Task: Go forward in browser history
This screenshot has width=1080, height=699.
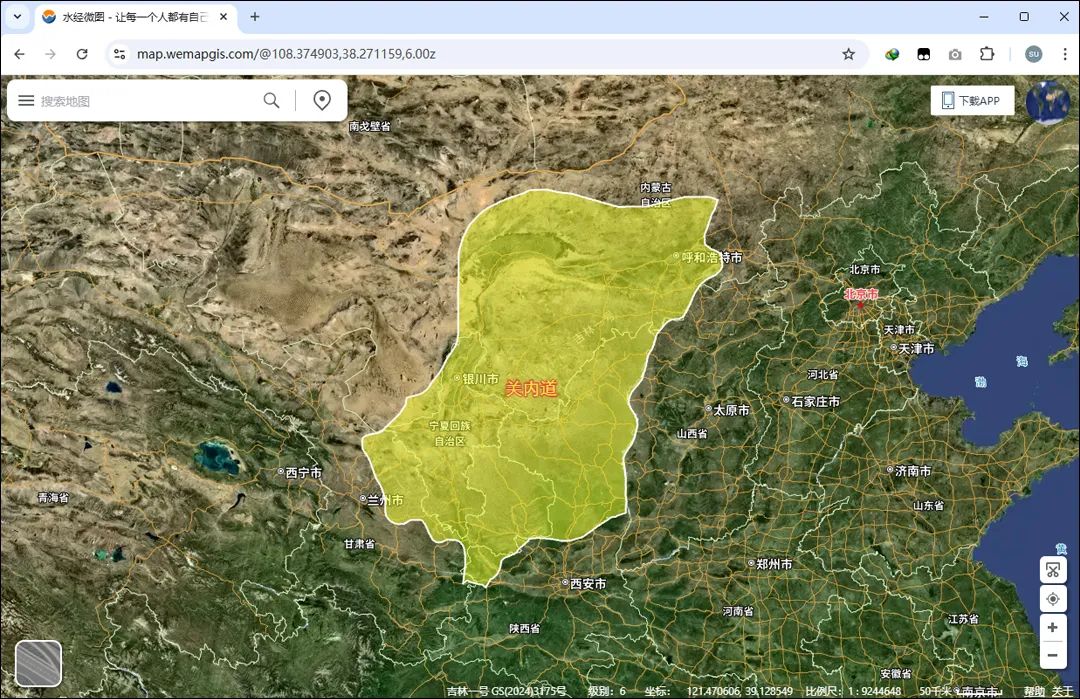Action: [50, 54]
